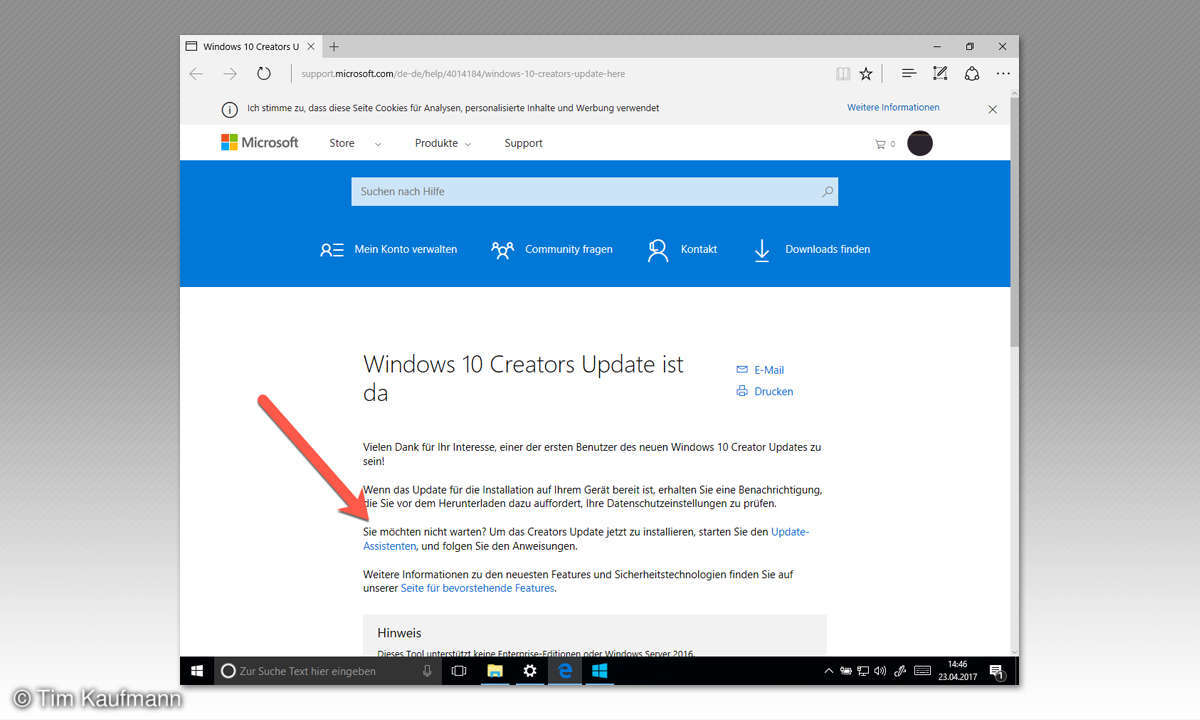
Task: Open the Edge Hub lines icon
Action: pos(909,73)
